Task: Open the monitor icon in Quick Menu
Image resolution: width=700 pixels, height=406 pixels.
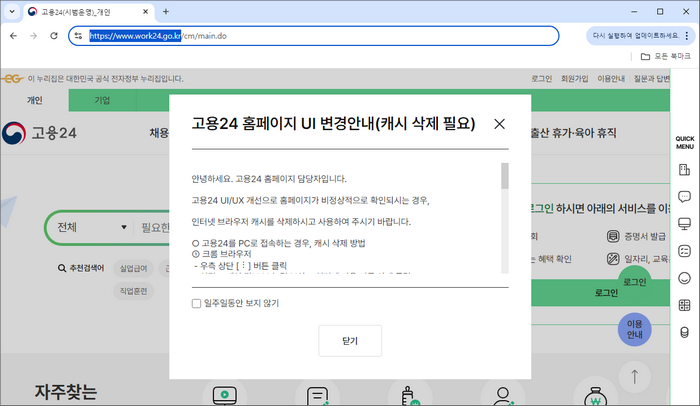Action: coord(684,224)
